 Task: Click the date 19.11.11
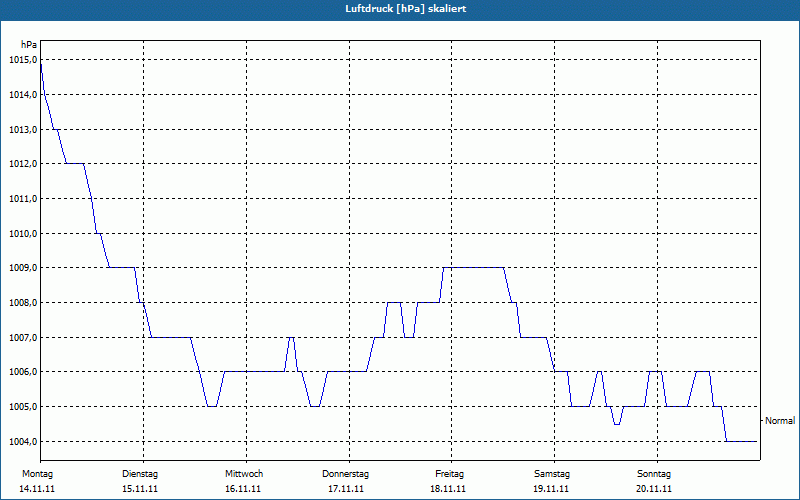click(x=551, y=489)
